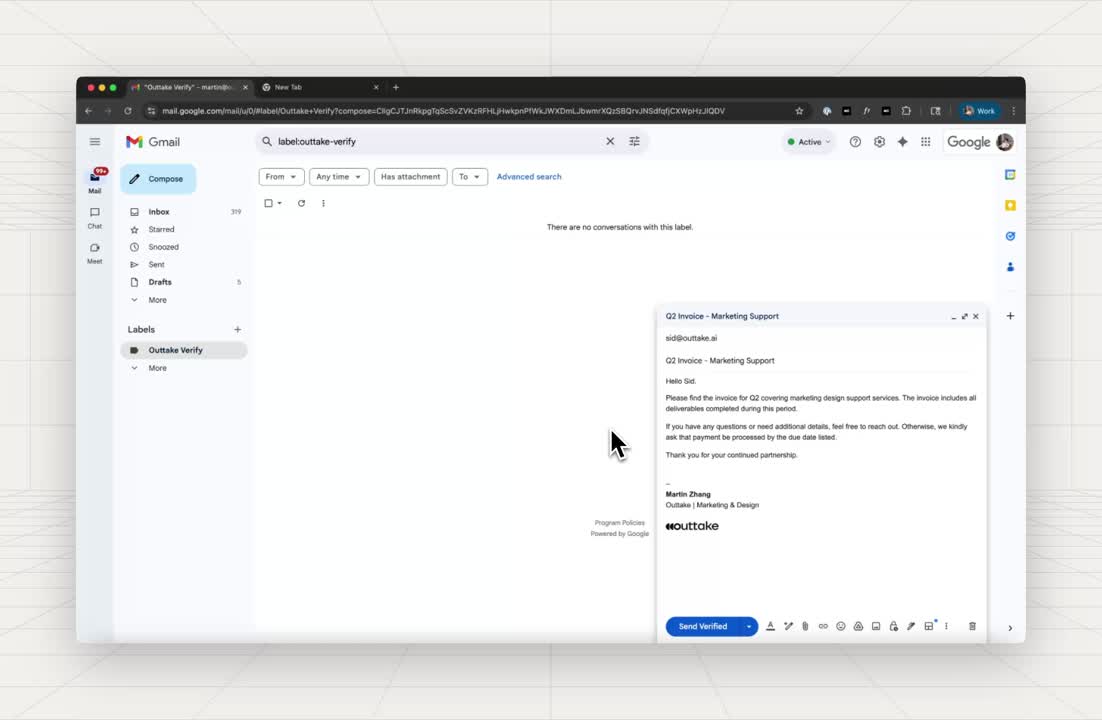
Task: Open Contacts in the side panel
Action: (1010, 266)
